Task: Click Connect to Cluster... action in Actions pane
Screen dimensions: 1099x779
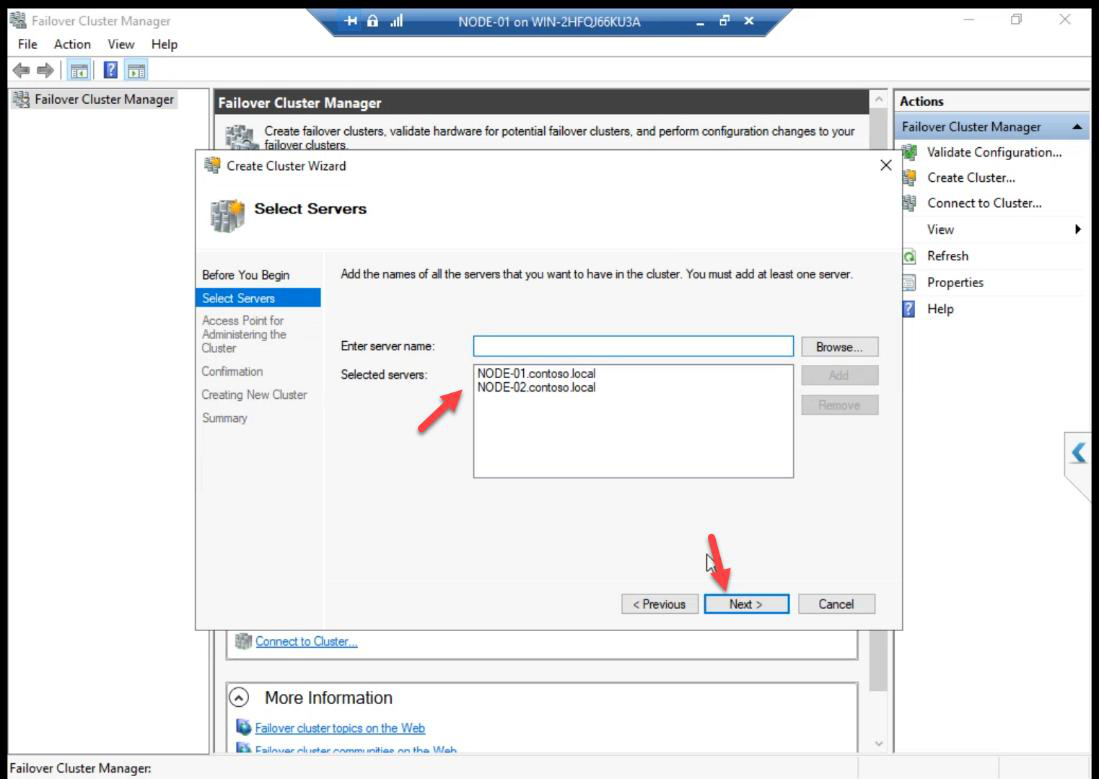Action: point(984,203)
